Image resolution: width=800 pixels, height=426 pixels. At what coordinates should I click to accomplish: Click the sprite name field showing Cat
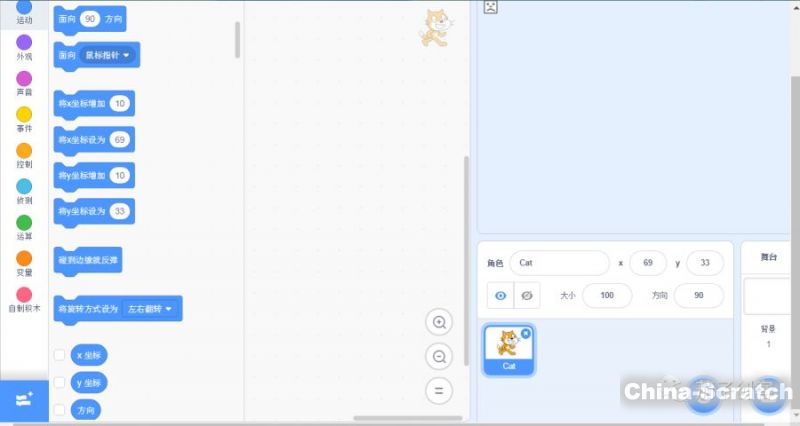pyautogui.click(x=558, y=263)
